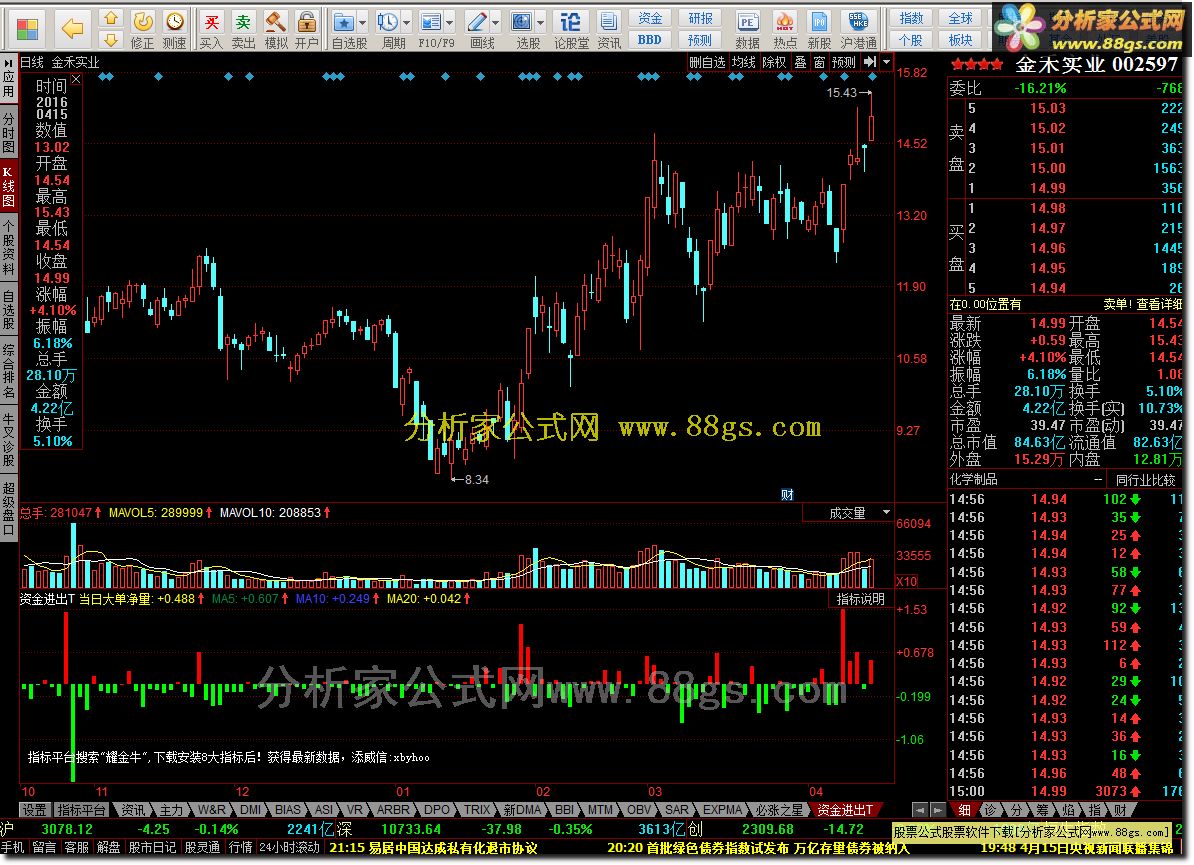Click the up arrow previous-stock icon
Viewport: 1194px width, 865px height.
click(x=111, y=18)
